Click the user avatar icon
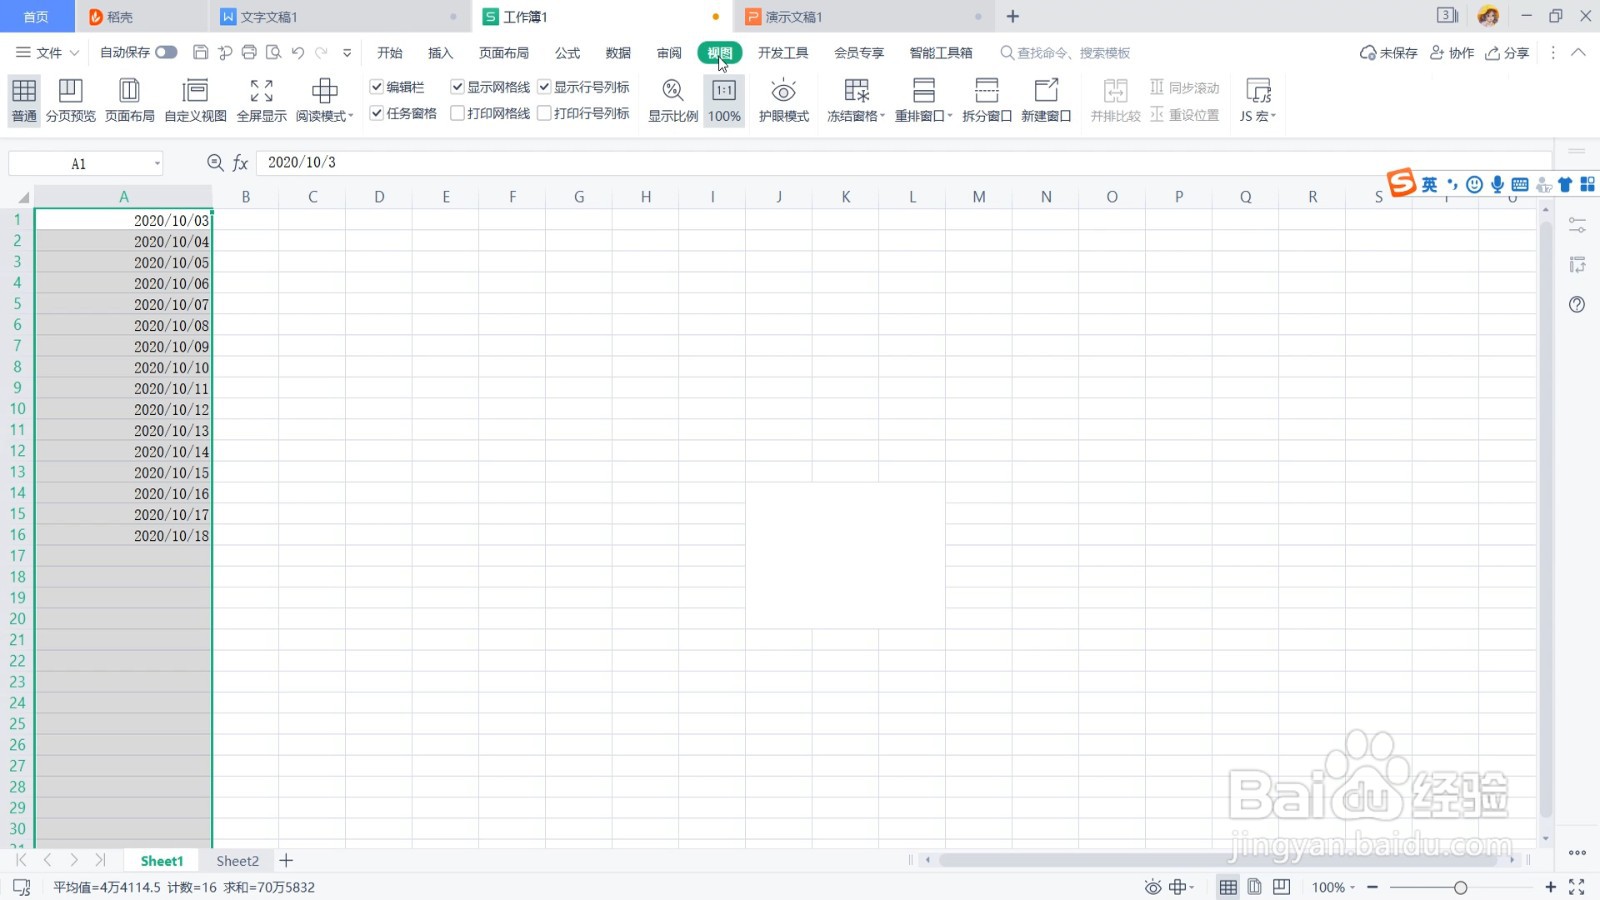The image size is (1600, 900). pyautogui.click(x=1488, y=16)
